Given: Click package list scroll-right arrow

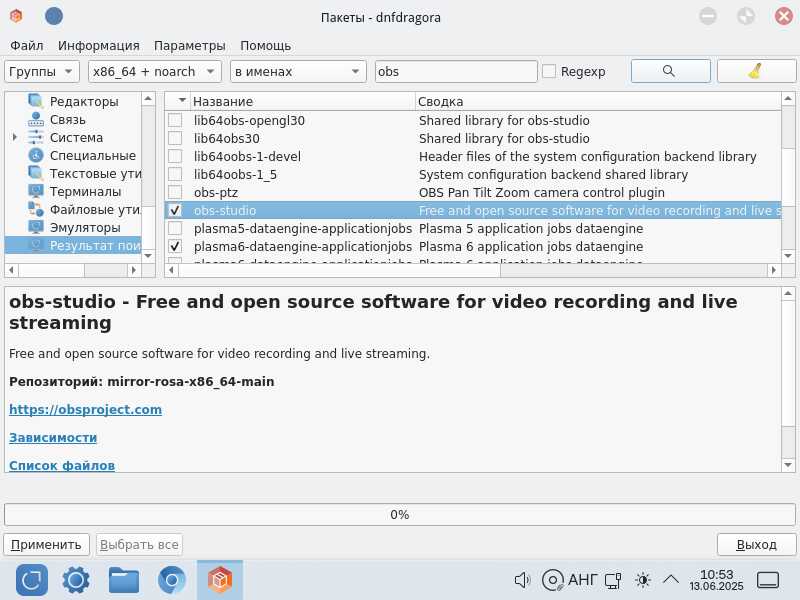Looking at the screenshot, I should coord(774,270).
